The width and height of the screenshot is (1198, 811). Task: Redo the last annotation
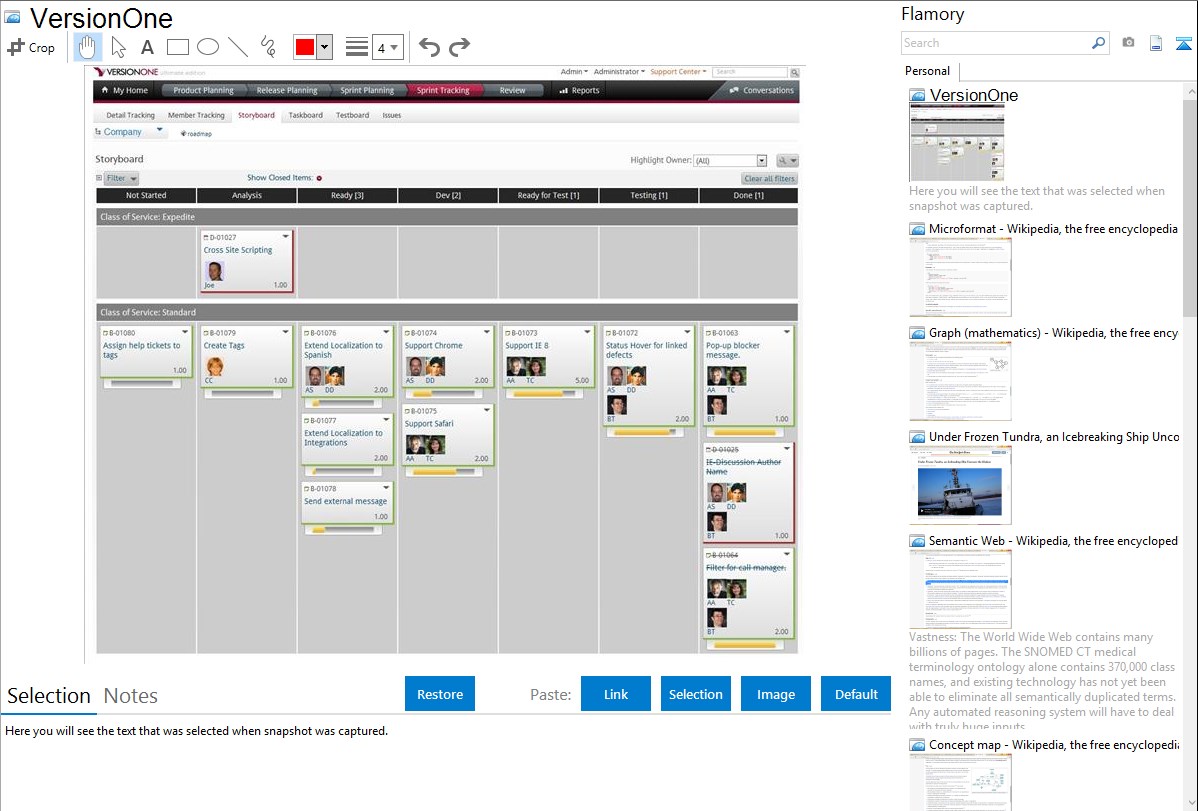459,47
